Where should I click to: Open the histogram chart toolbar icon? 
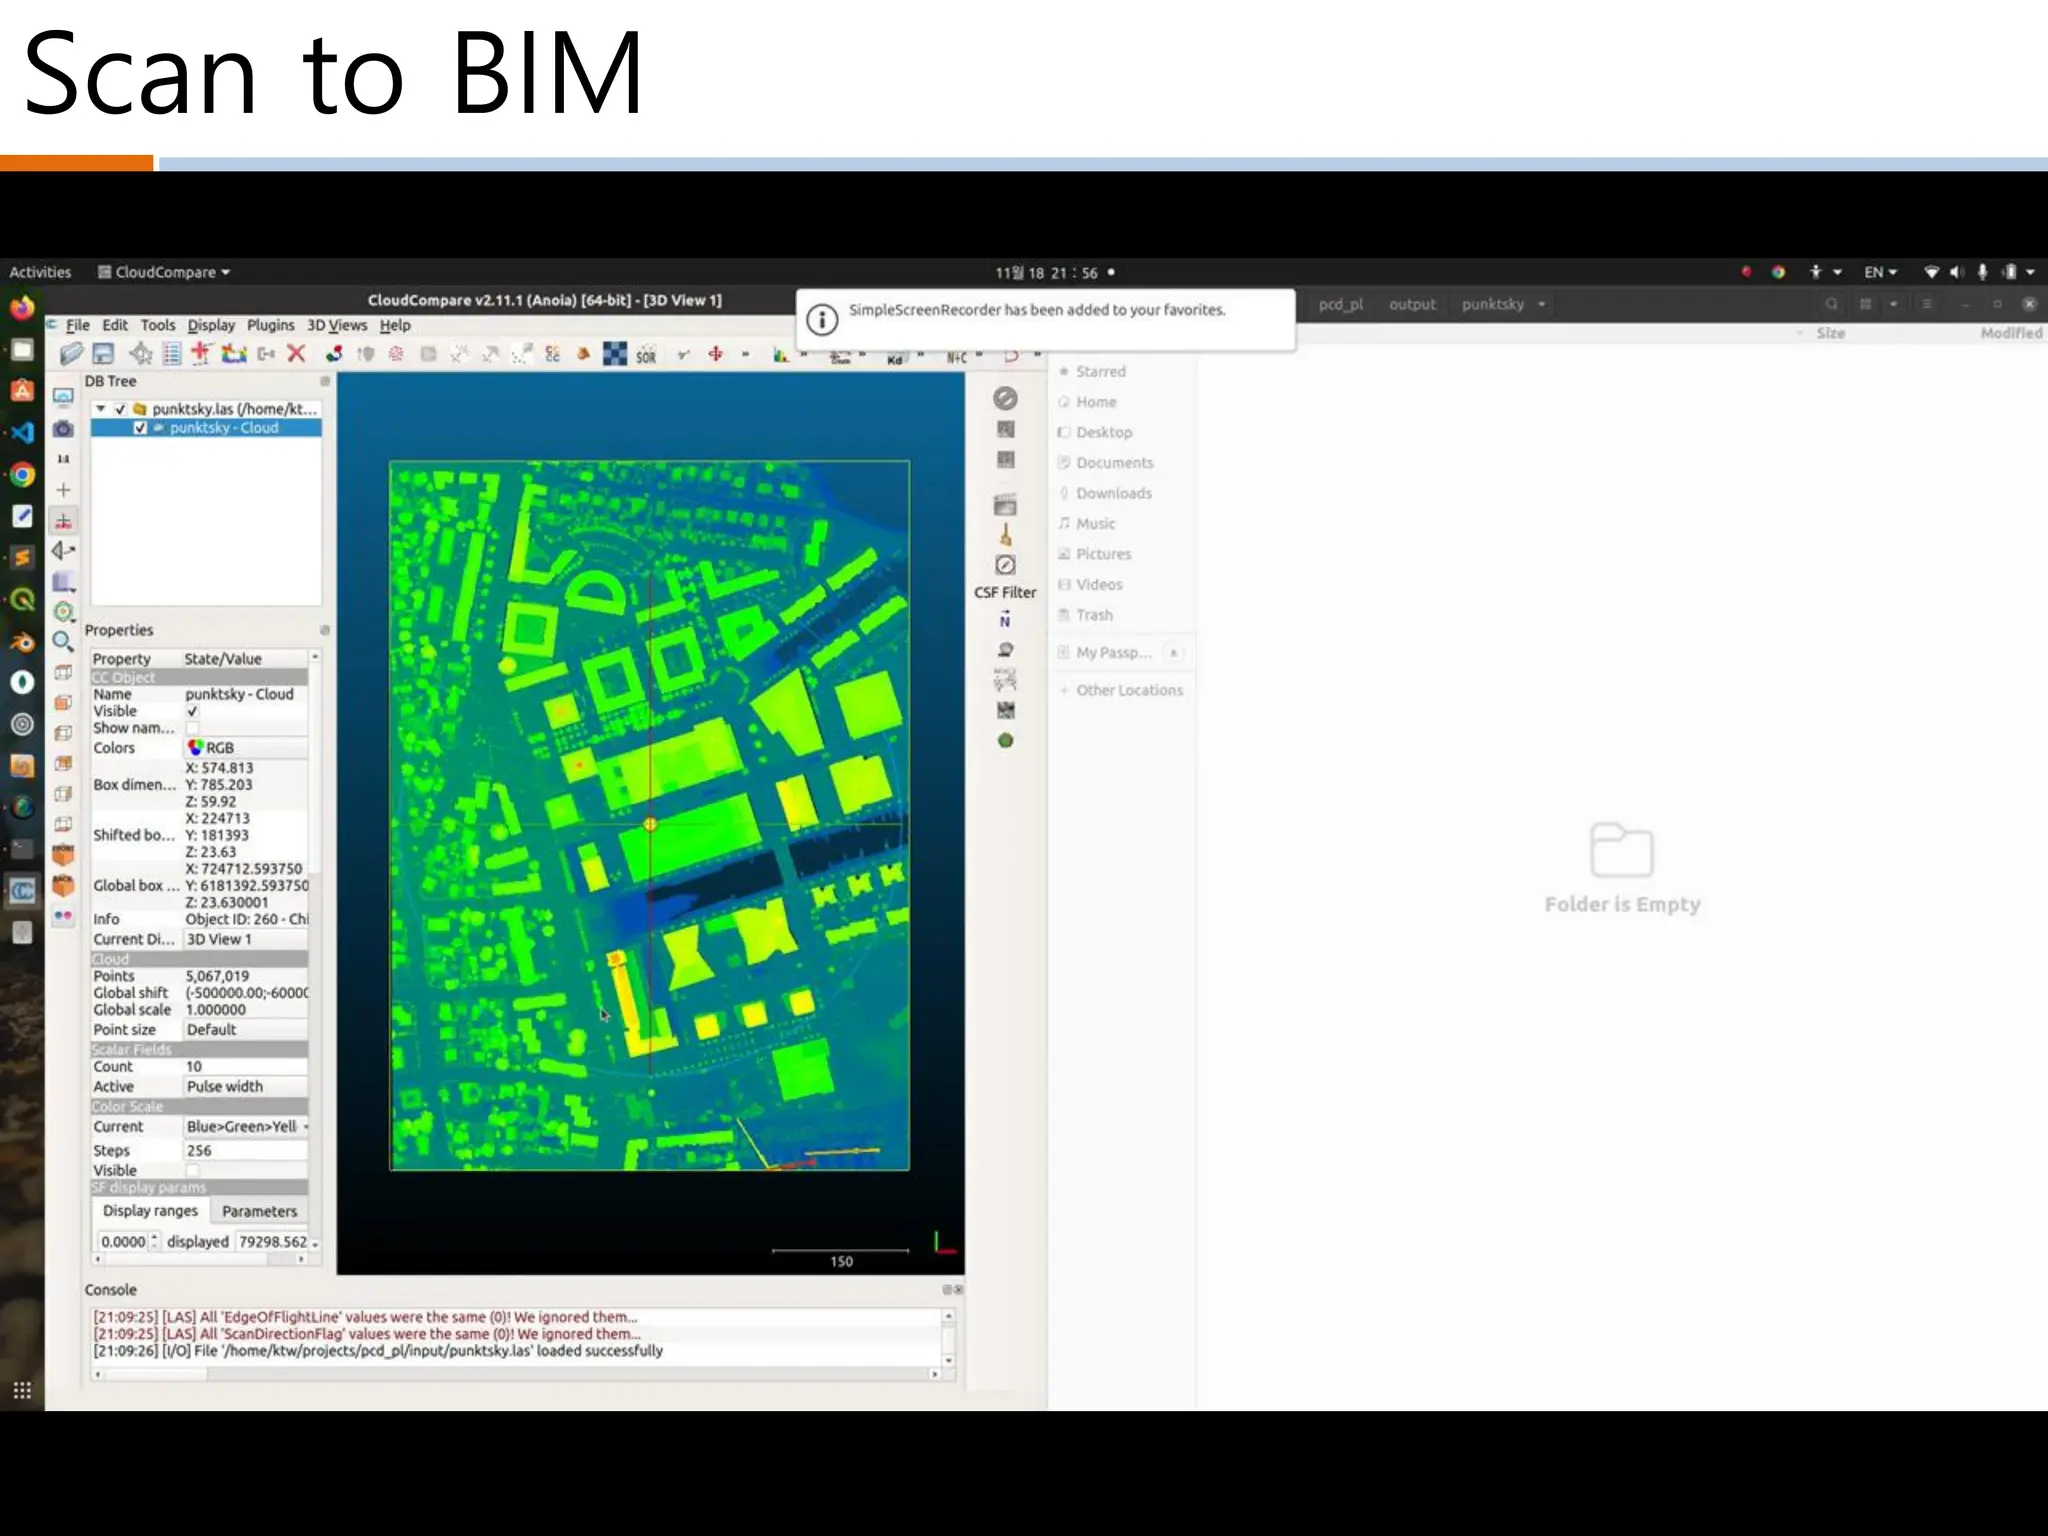click(780, 355)
